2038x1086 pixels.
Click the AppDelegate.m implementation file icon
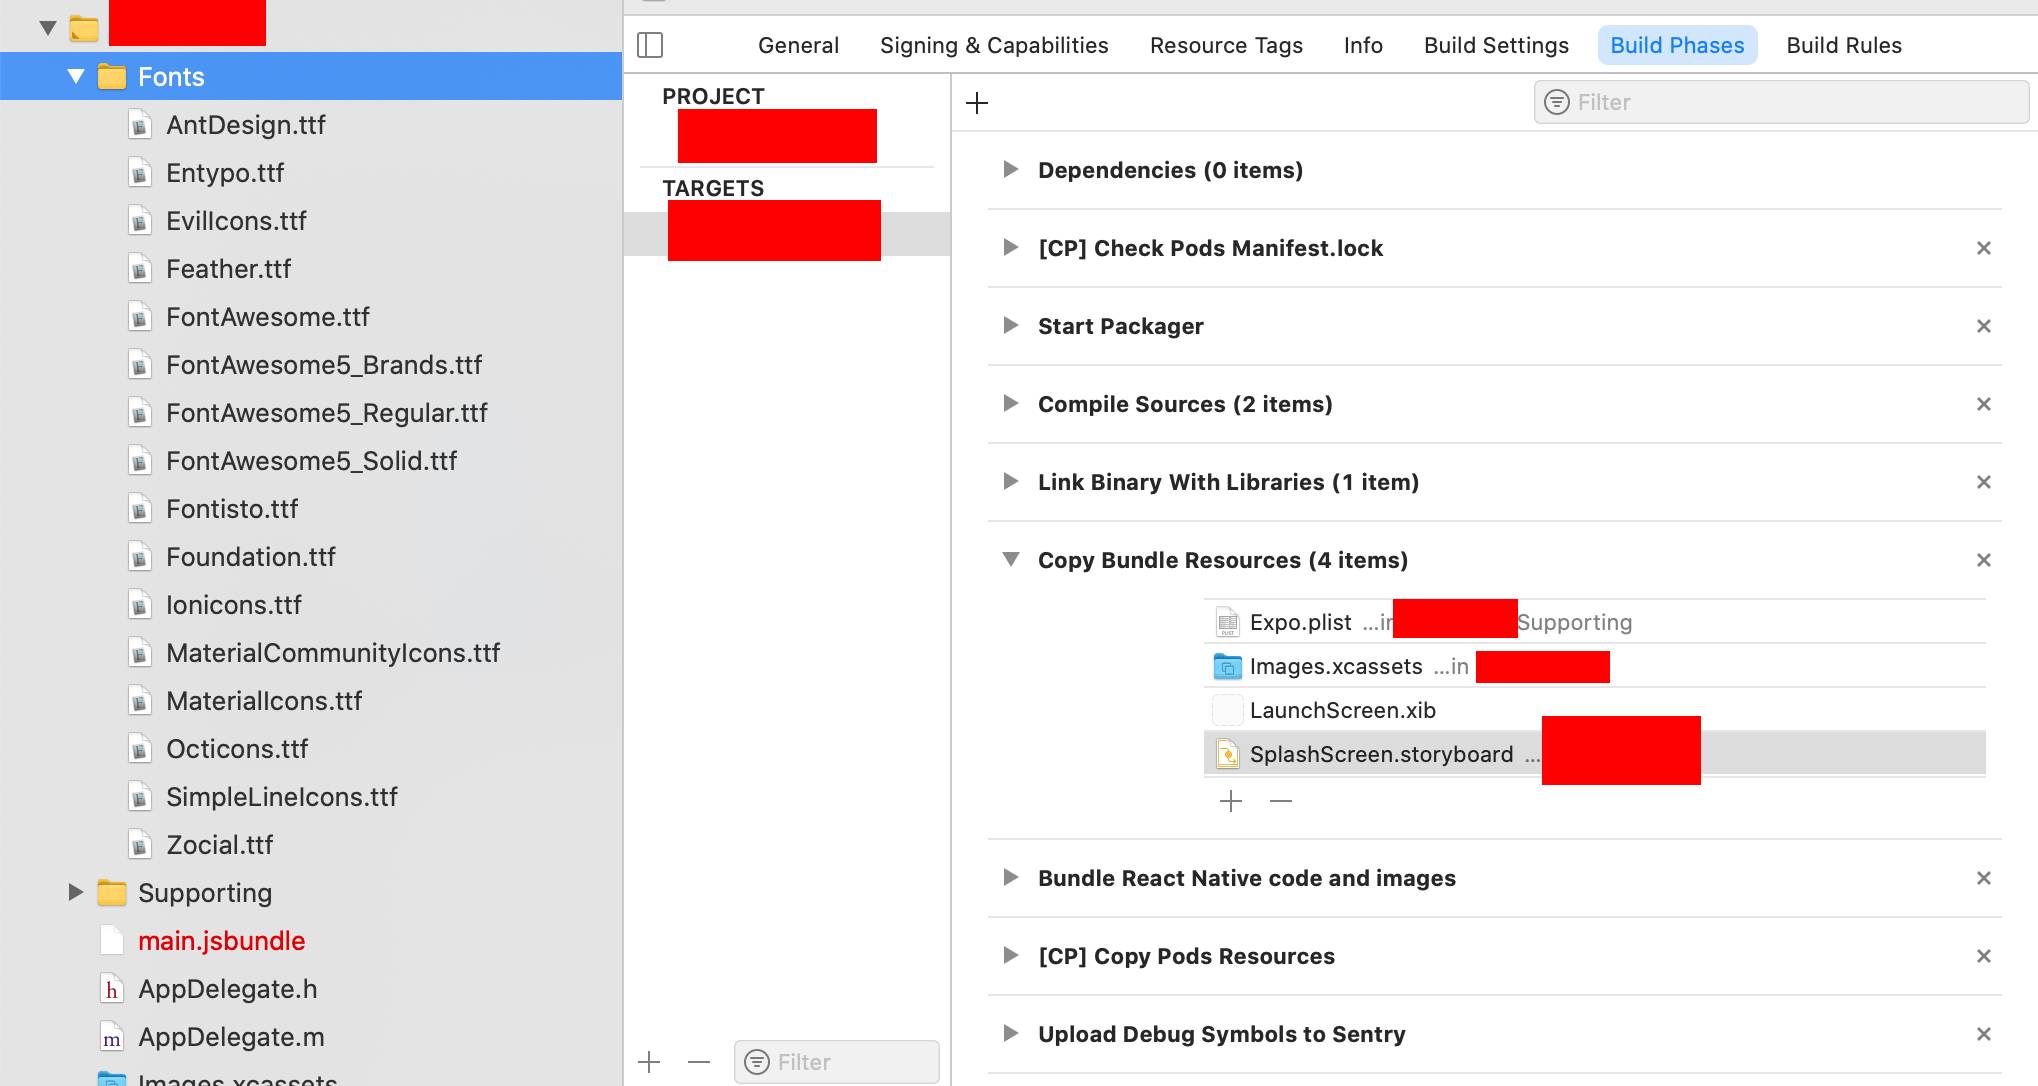(111, 1037)
